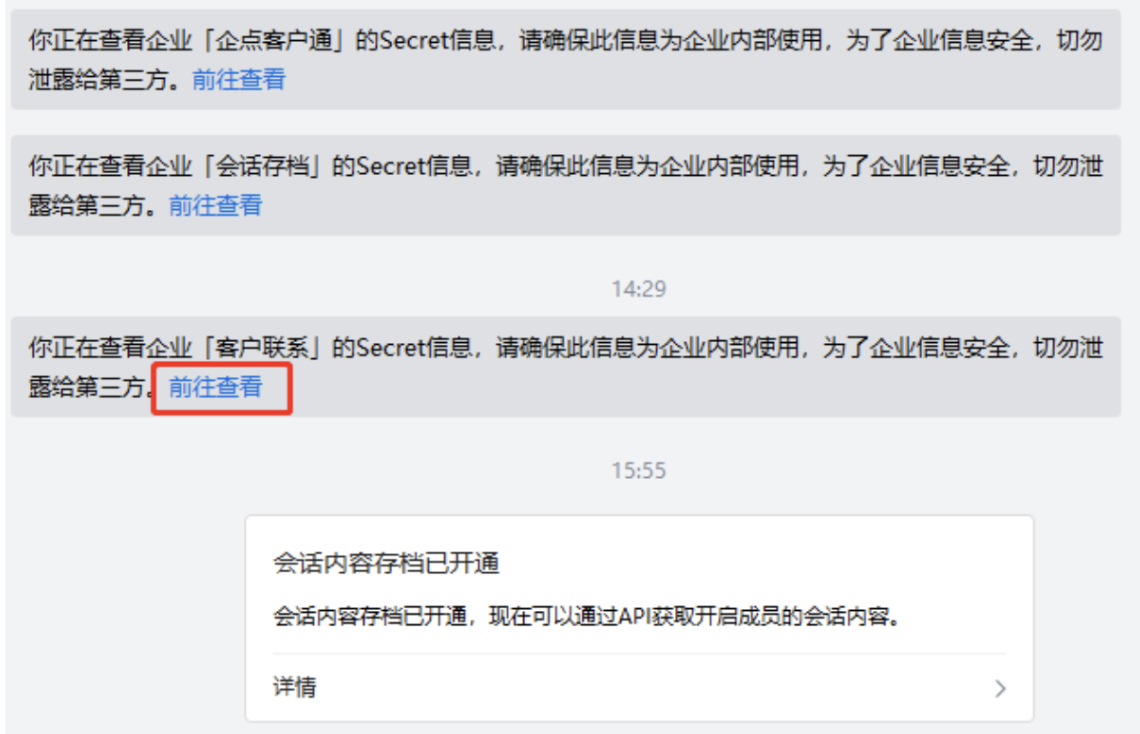Click the word Secret in the 企点客户通 message
Screen dimensions: 1140x734
(414, 40)
